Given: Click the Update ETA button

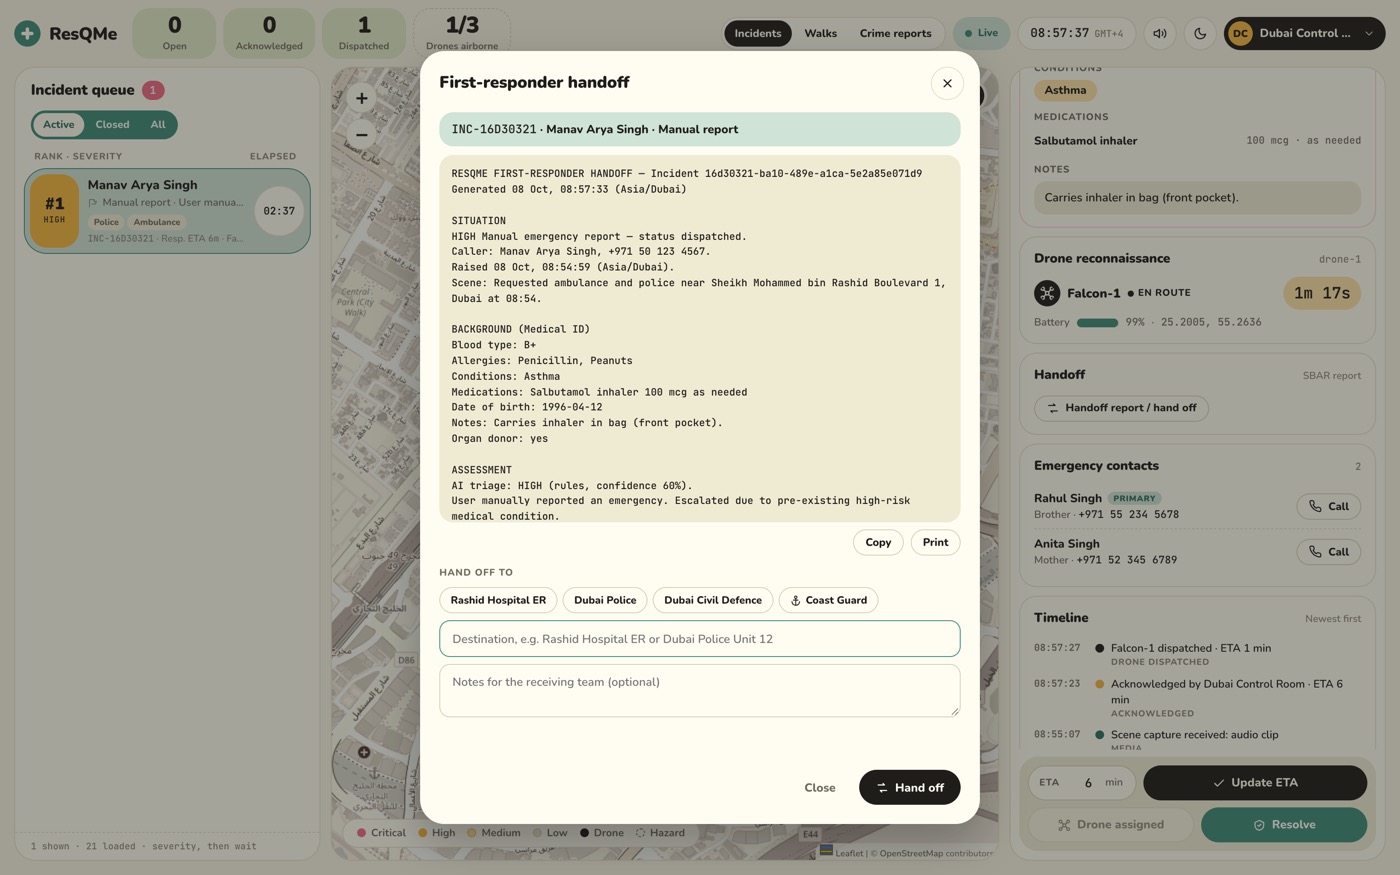Looking at the screenshot, I should point(1255,783).
